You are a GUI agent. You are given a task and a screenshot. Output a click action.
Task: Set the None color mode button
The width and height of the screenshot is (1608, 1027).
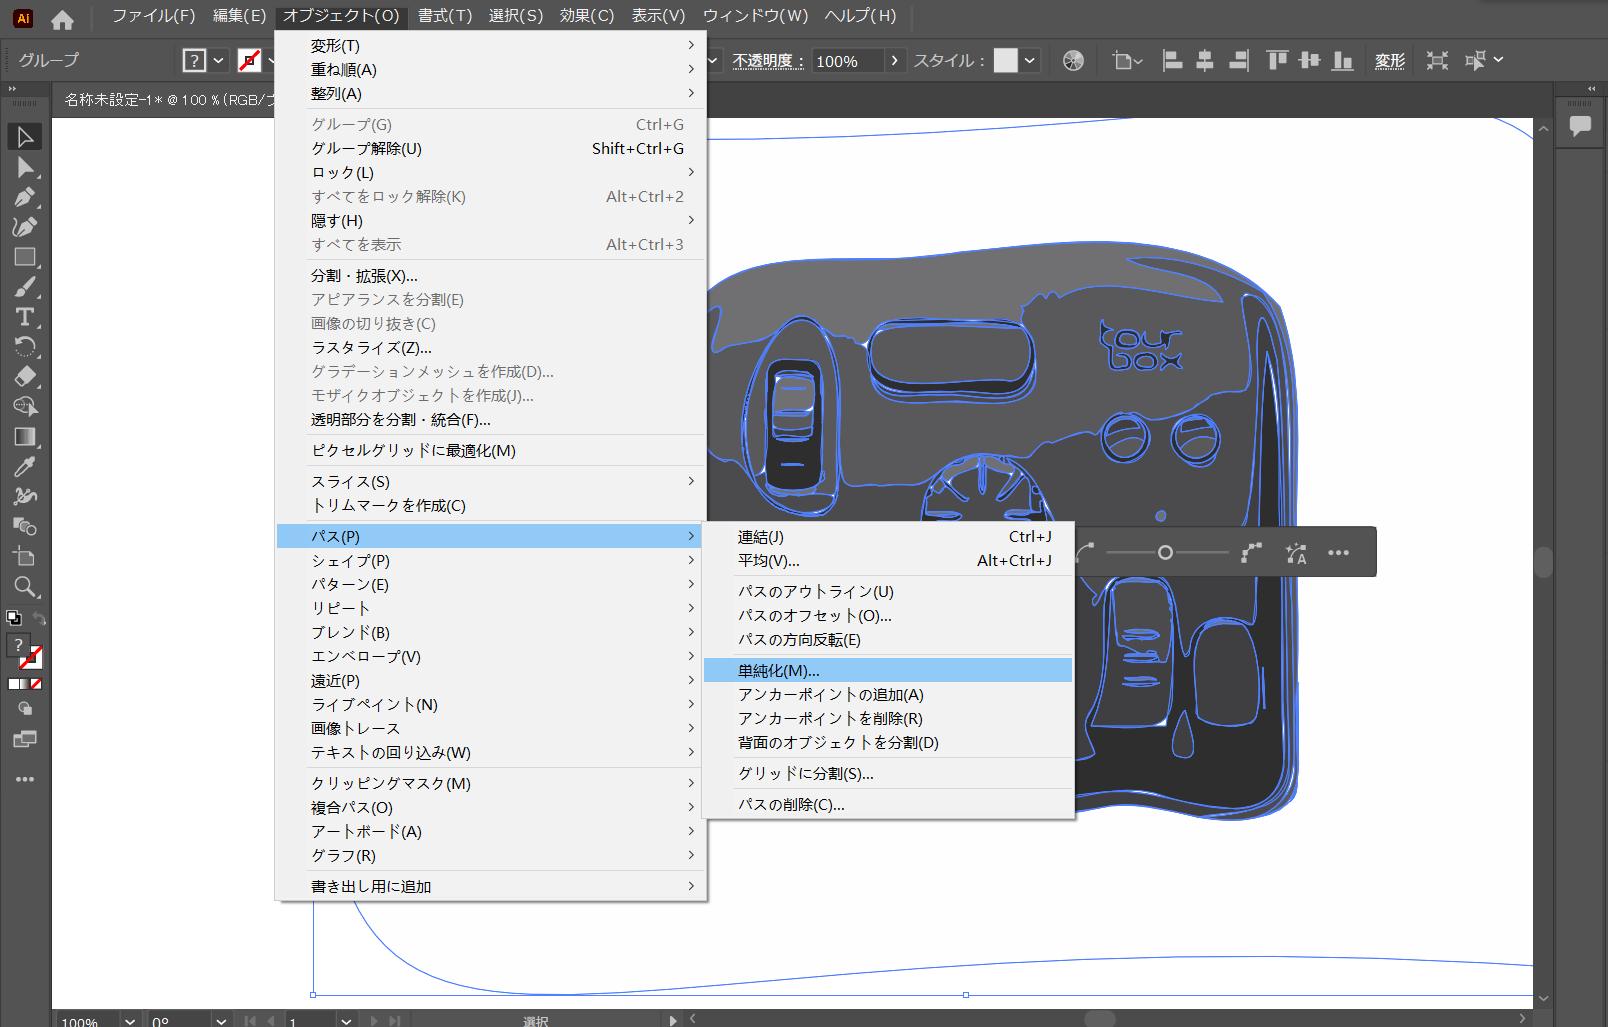tap(36, 684)
